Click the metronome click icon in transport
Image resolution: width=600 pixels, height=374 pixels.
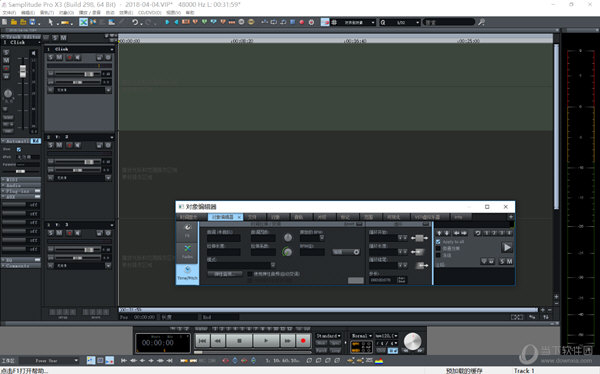tap(393, 351)
